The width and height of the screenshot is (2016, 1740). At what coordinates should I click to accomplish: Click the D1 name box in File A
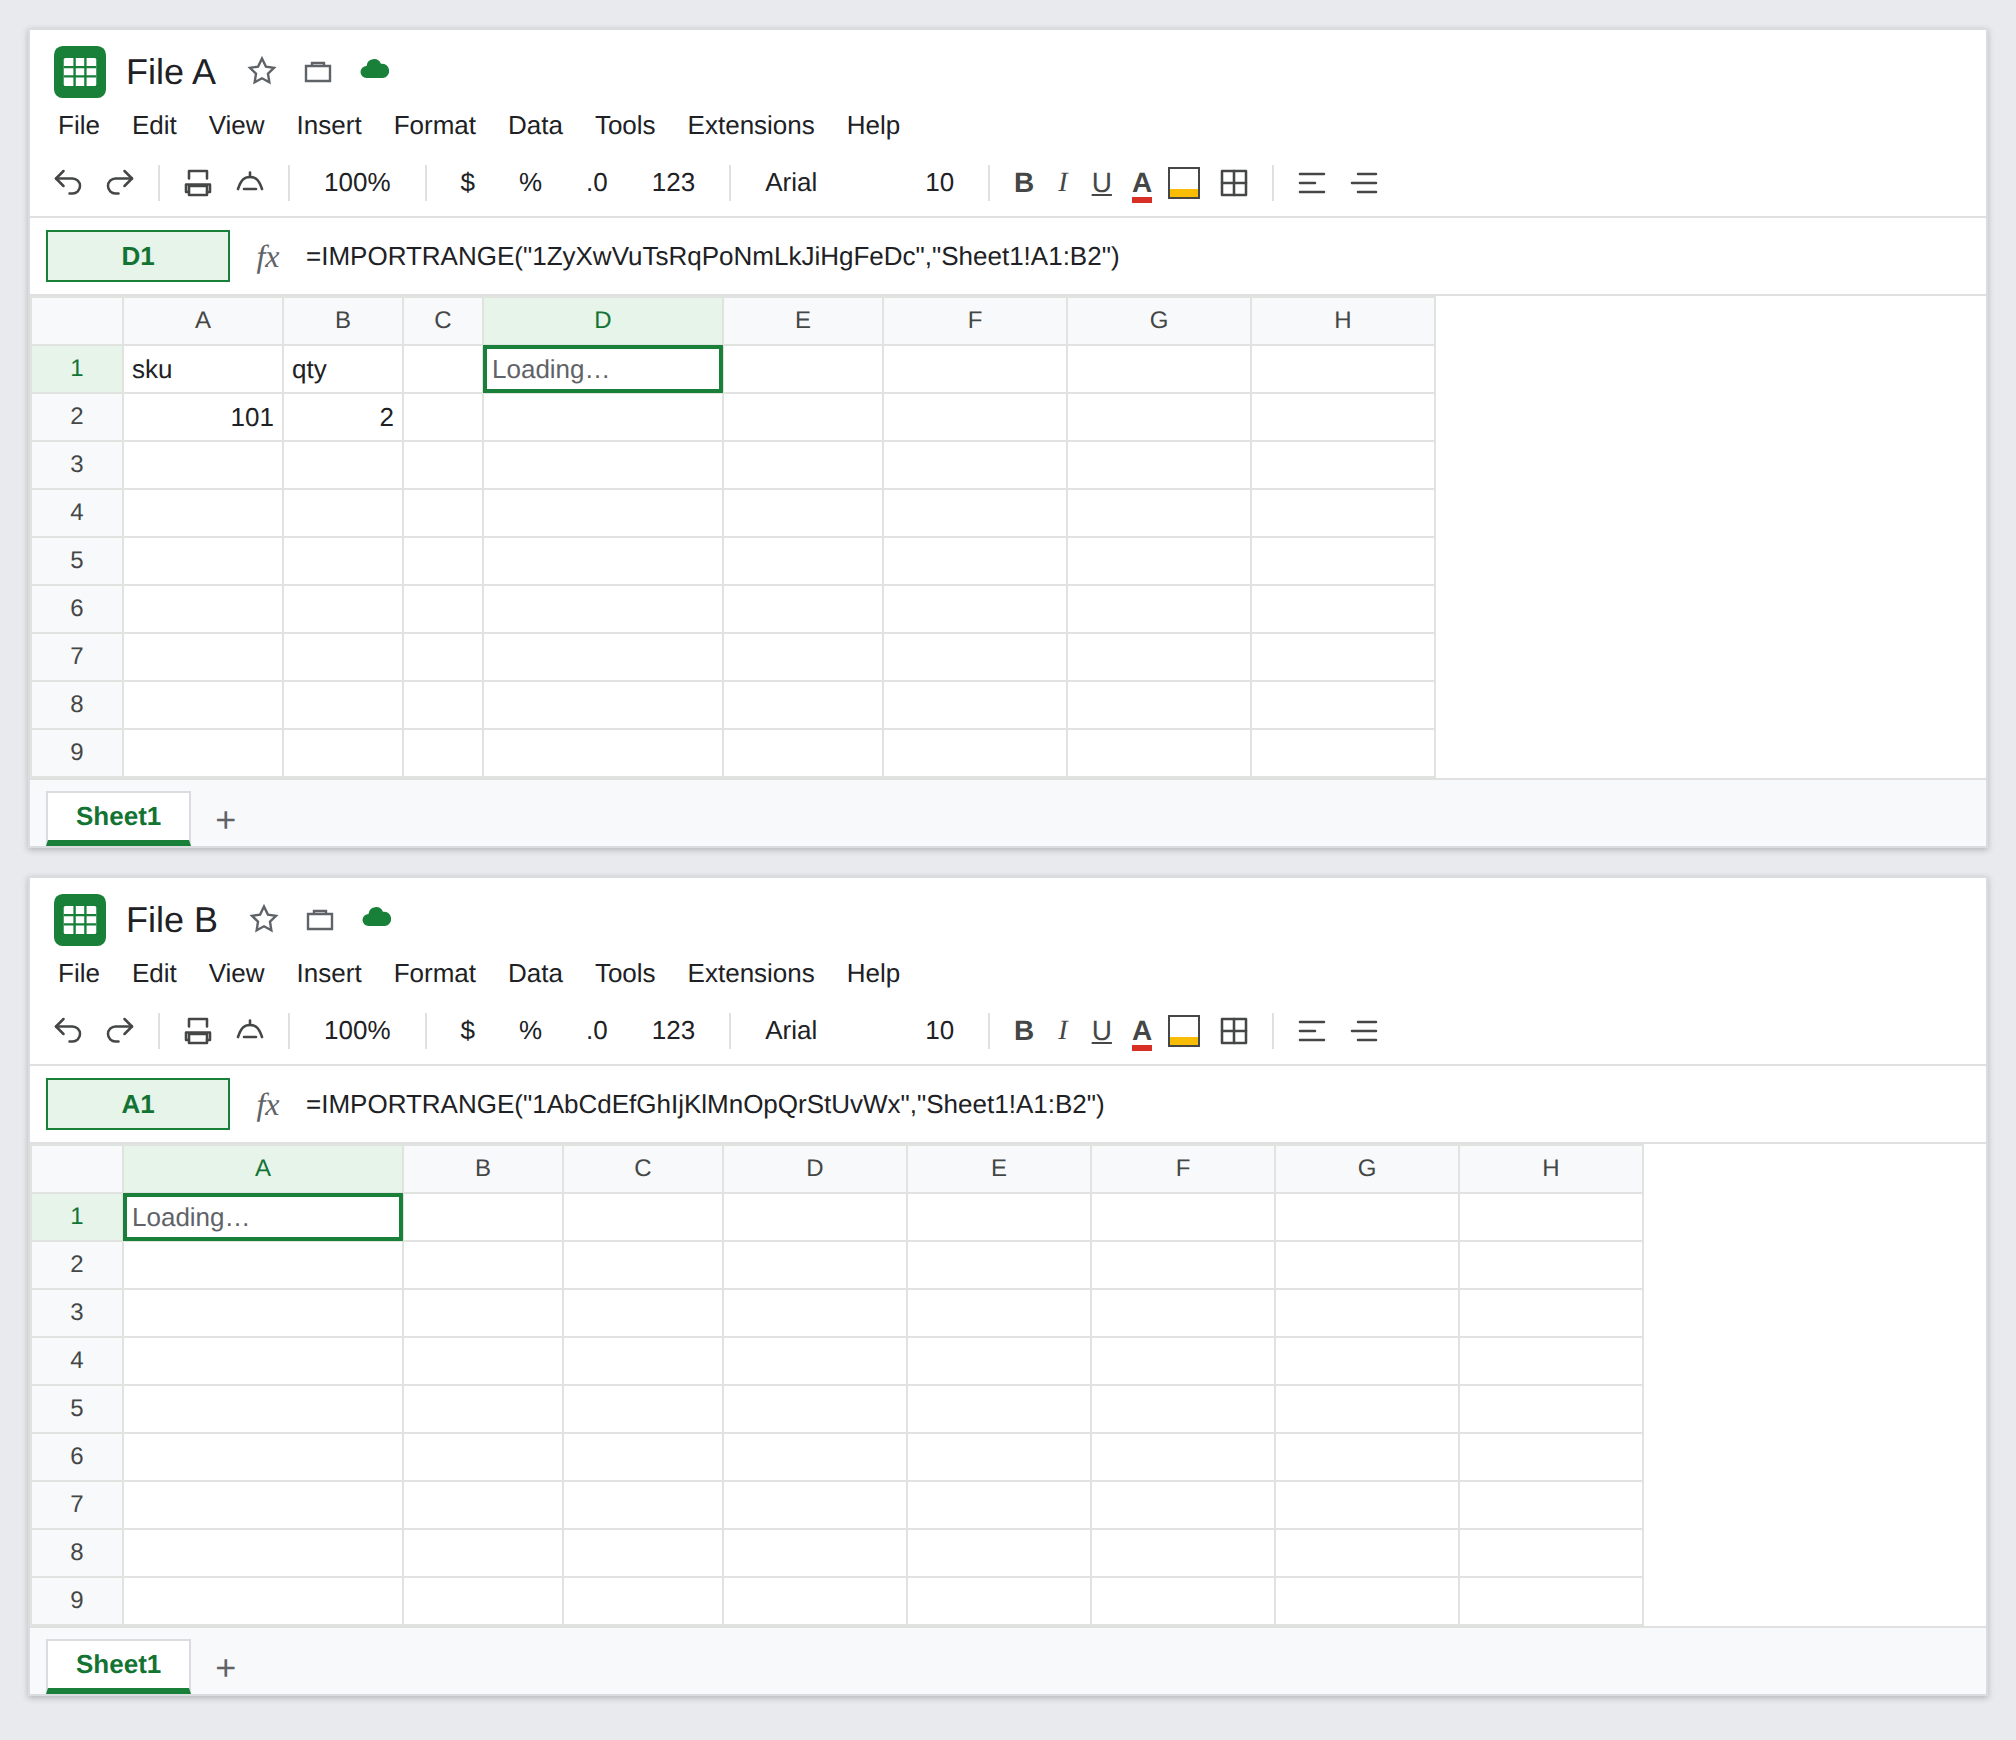tap(138, 256)
